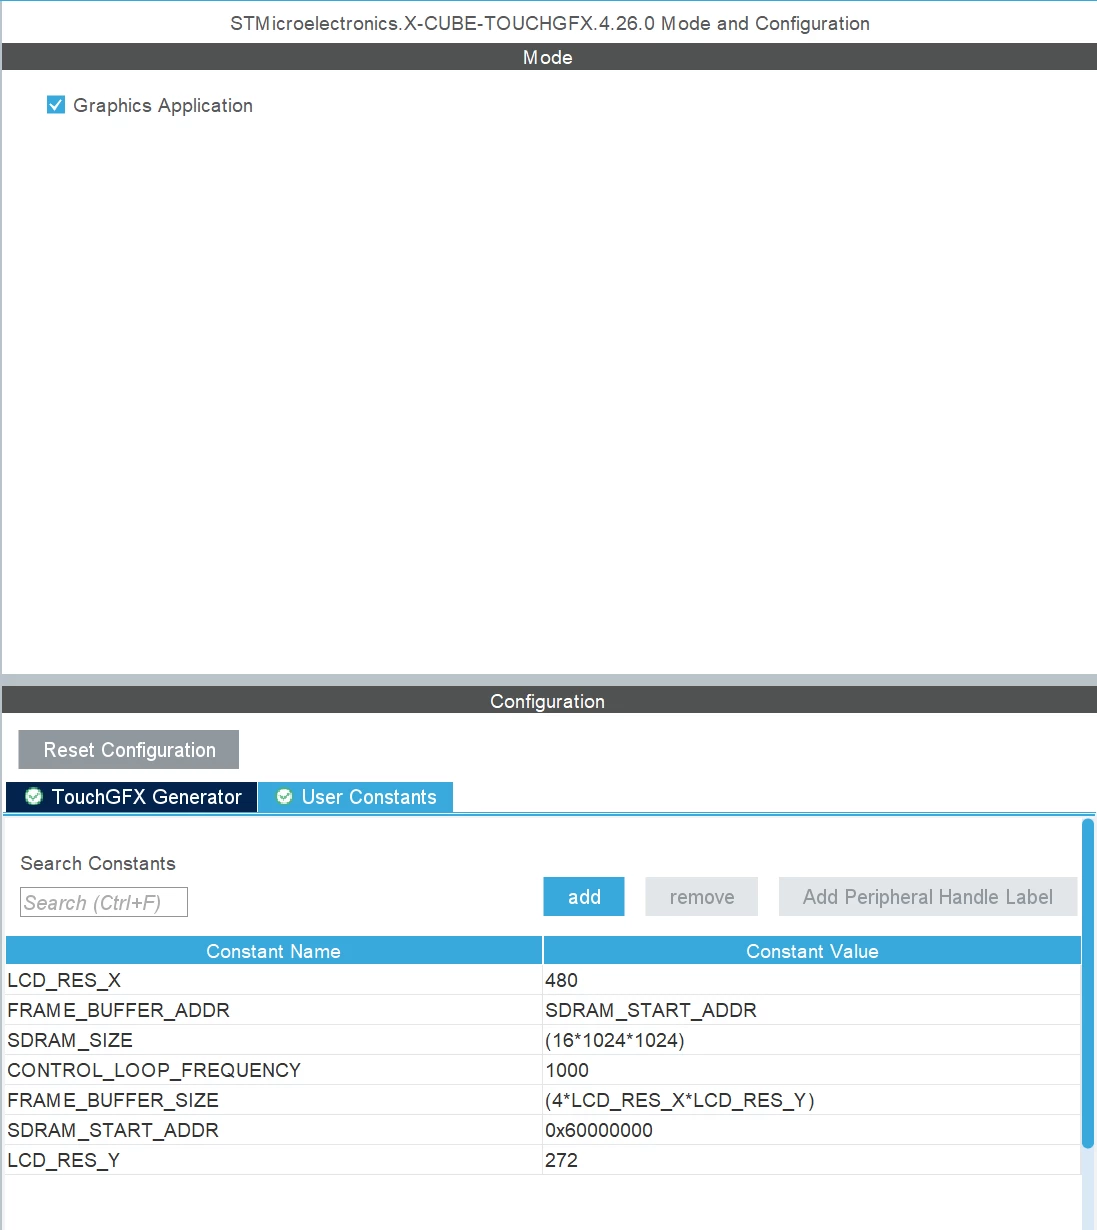The height and width of the screenshot is (1230, 1097).
Task: Select the LCD_RES_Y constant name
Action: click(x=63, y=1160)
